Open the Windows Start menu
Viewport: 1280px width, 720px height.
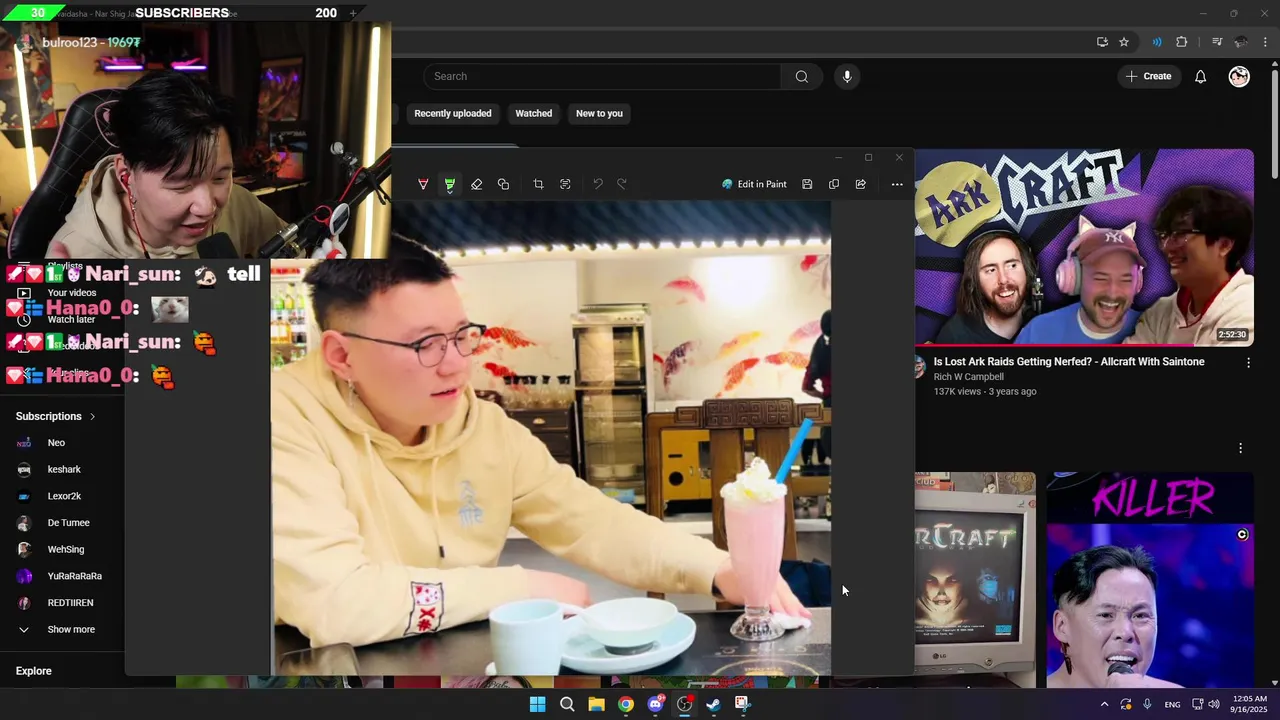coord(537,704)
